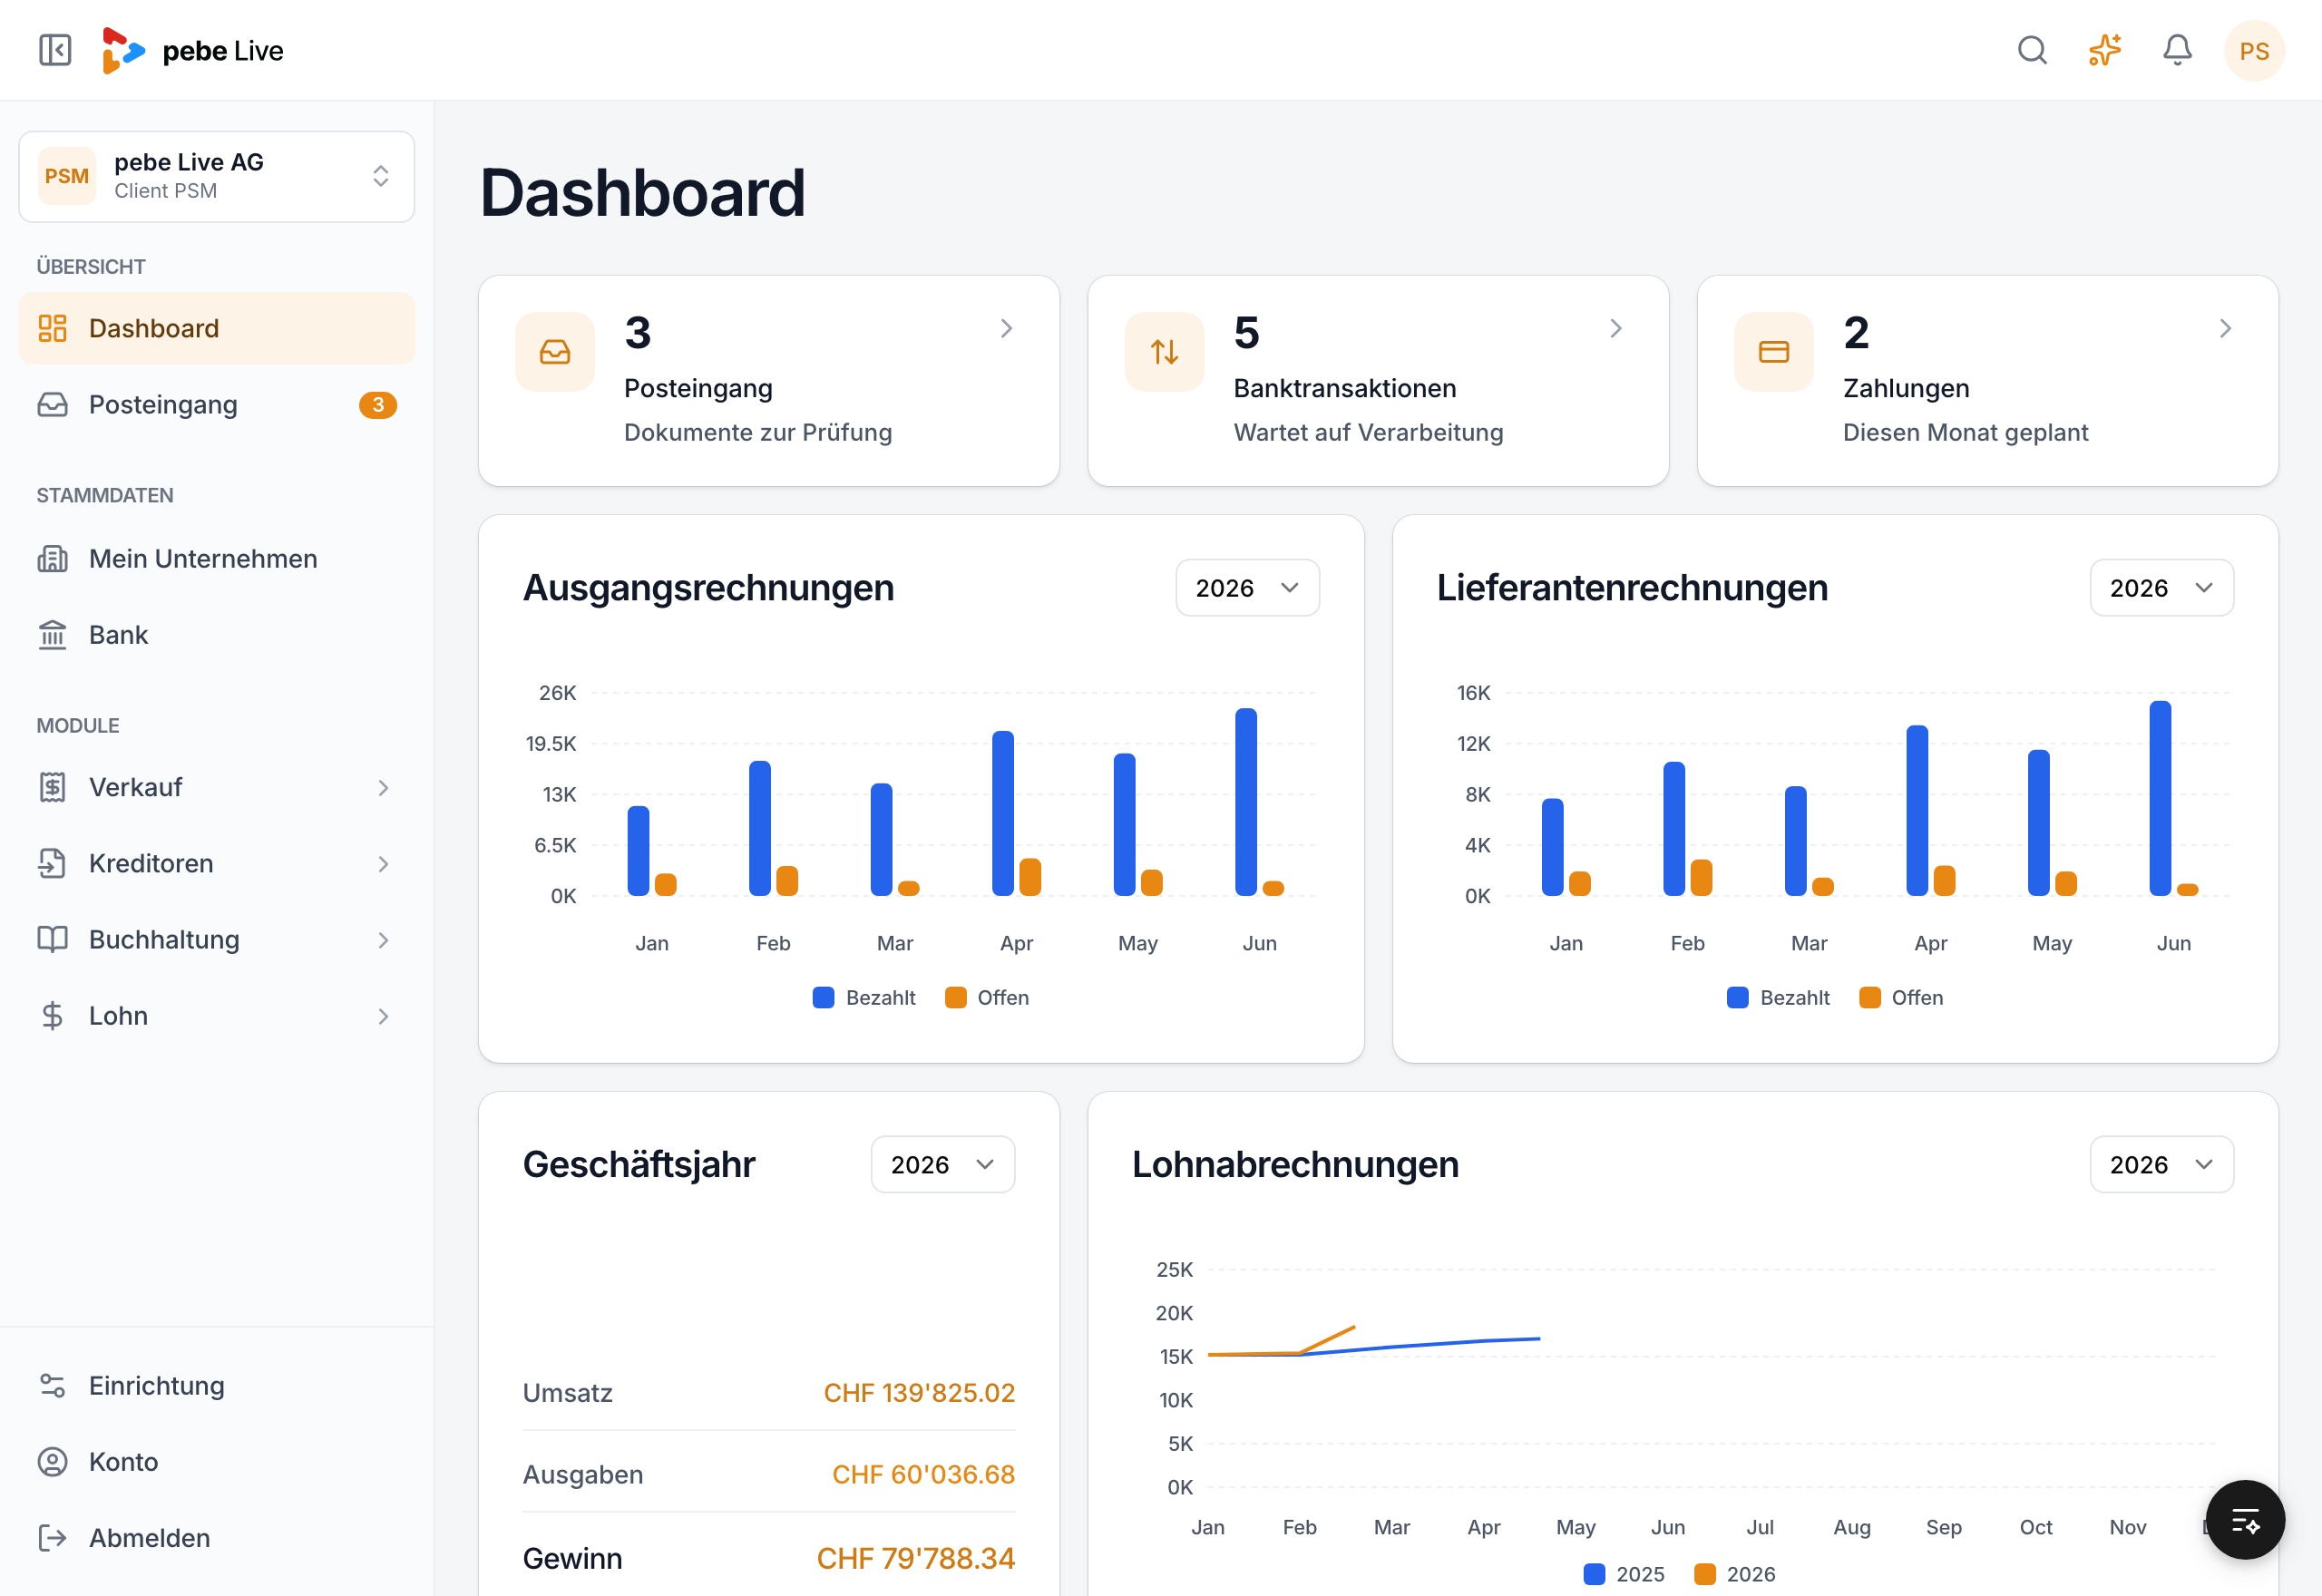Select Dashboard in the sidebar
The image size is (2322, 1596).
(x=217, y=328)
